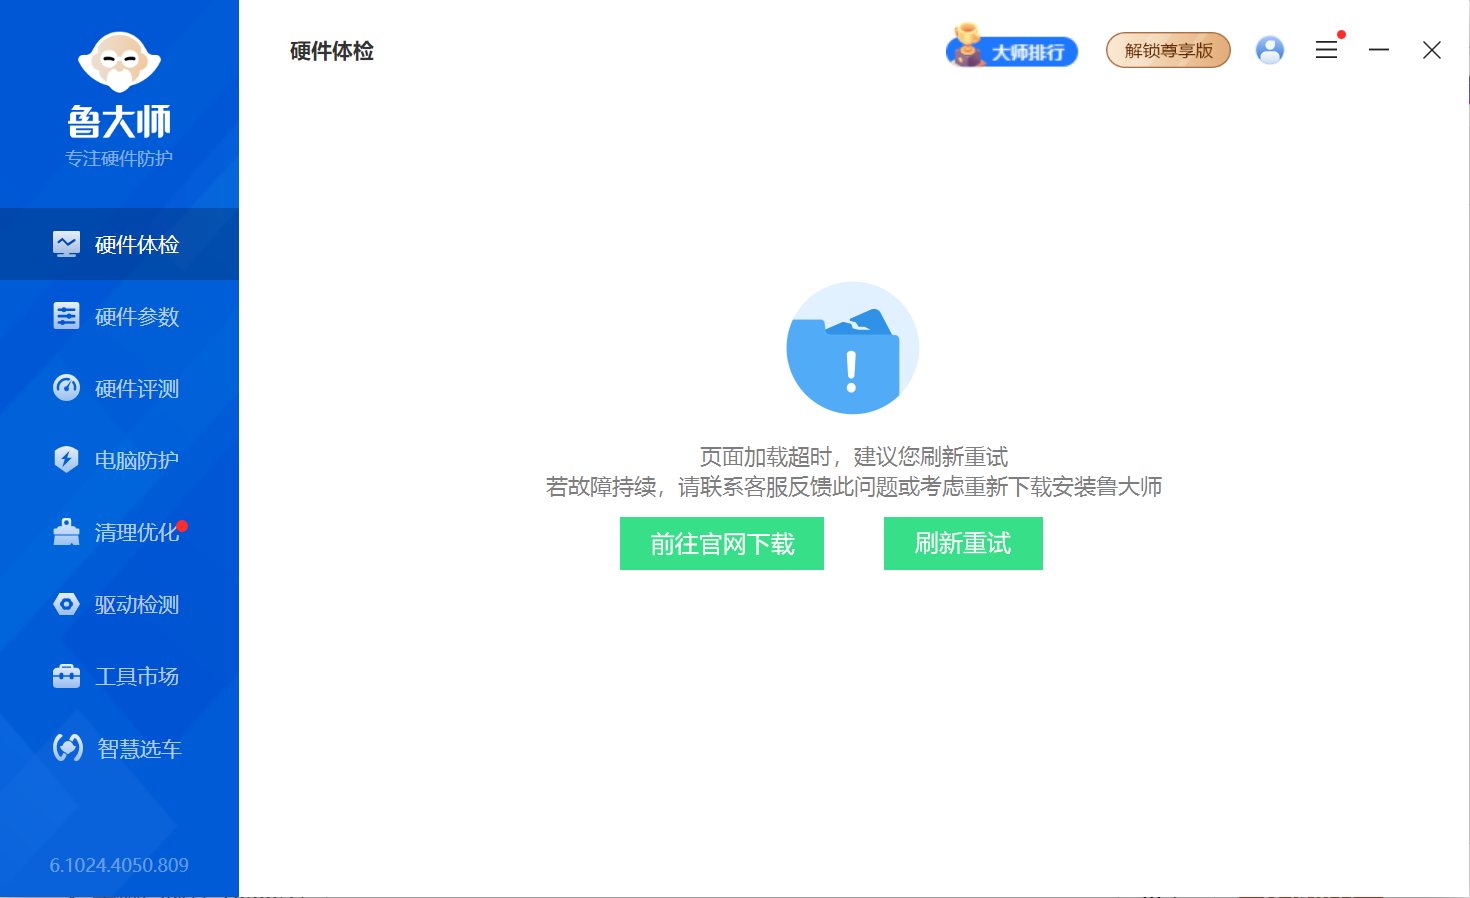Screen dimensions: 1470x898
Task: Open the hamburger settings menu
Action: pyautogui.click(x=1327, y=49)
